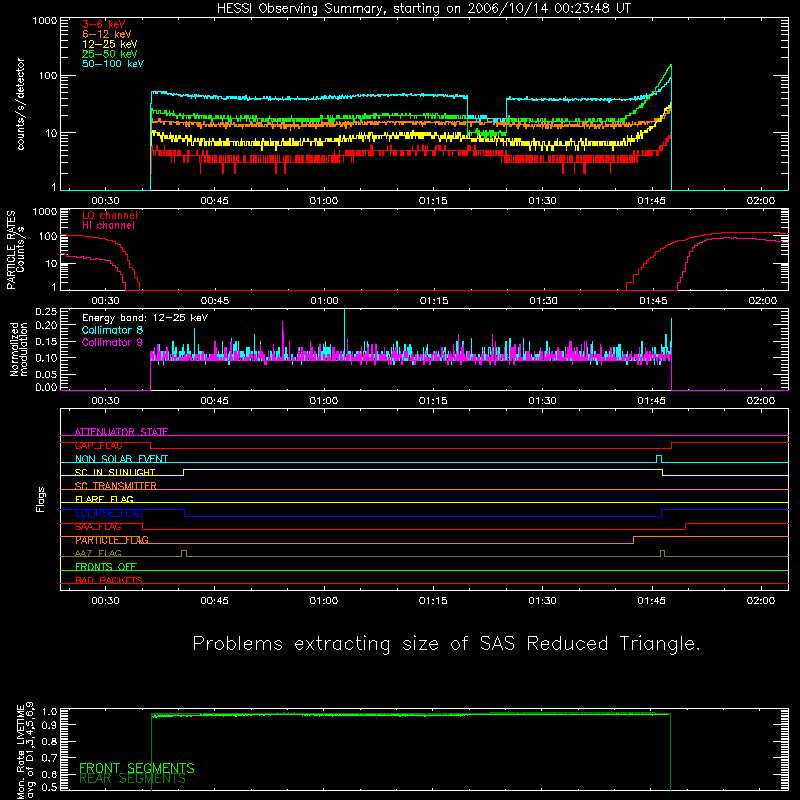This screenshot has height=800, width=800.
Task: Click the ATTENUATOR_STATE flag label
Action: coord(121,432)
